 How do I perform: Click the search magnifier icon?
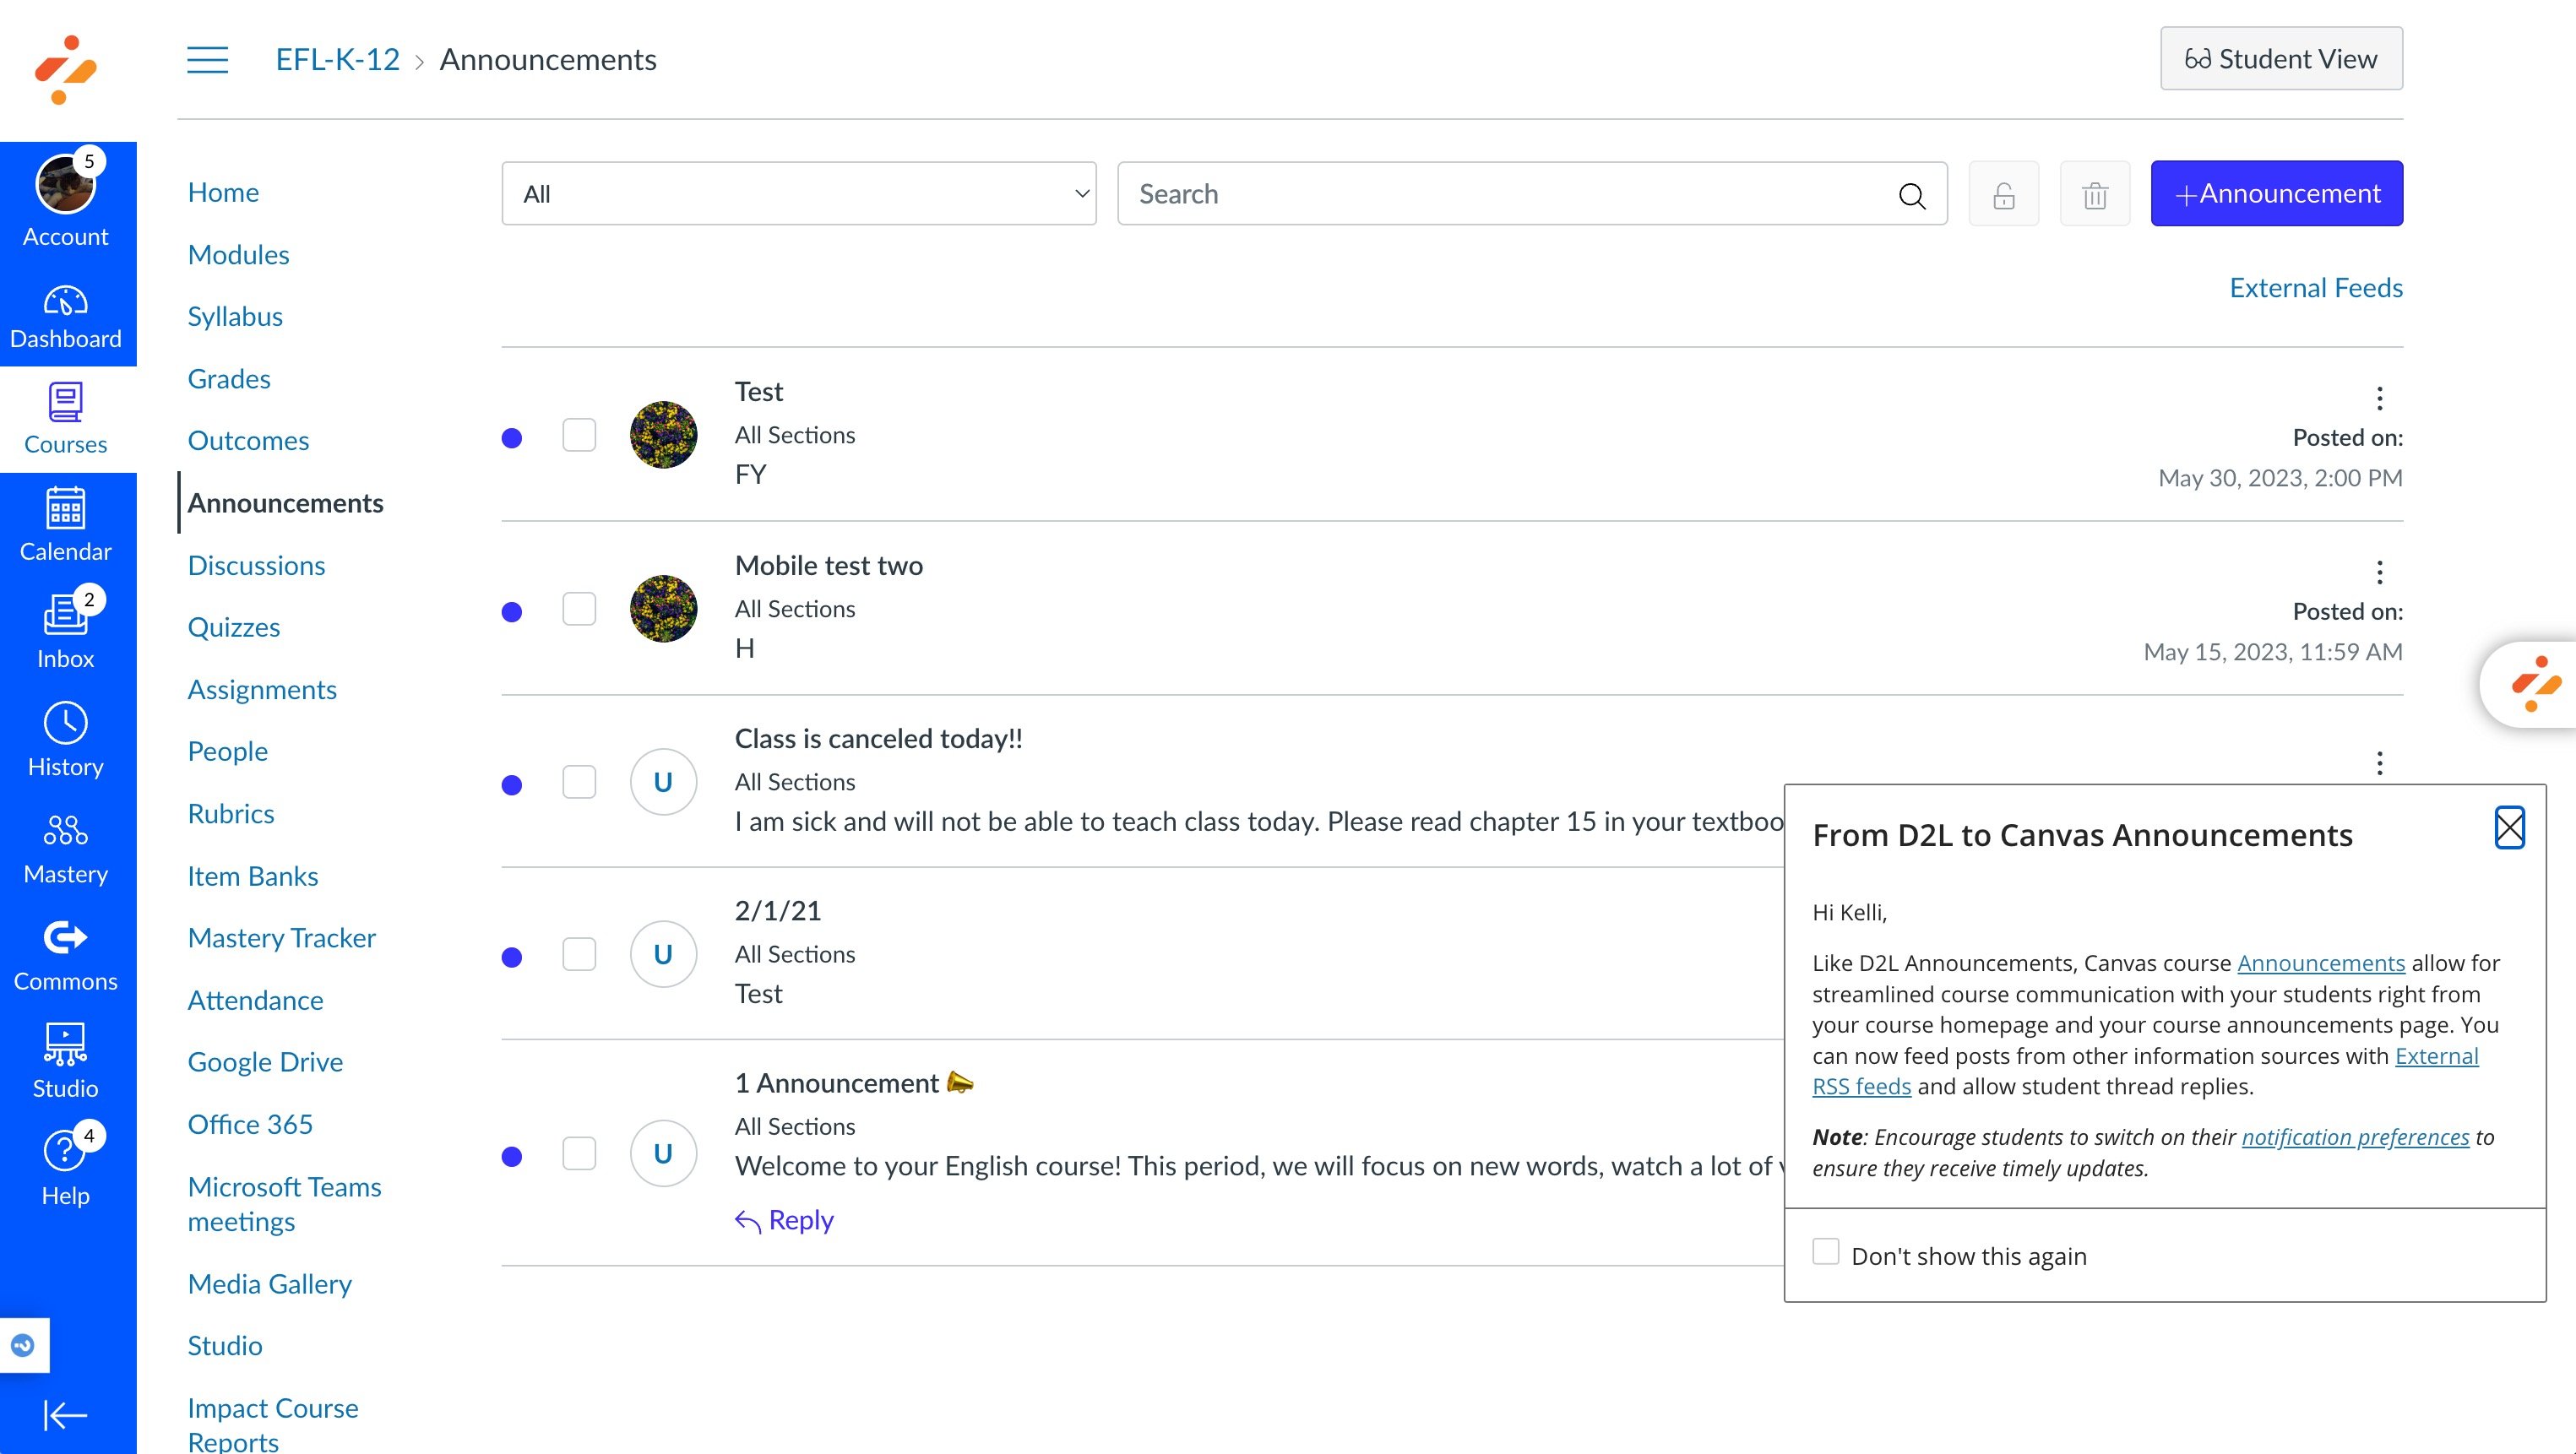(x=1911, y=195)
